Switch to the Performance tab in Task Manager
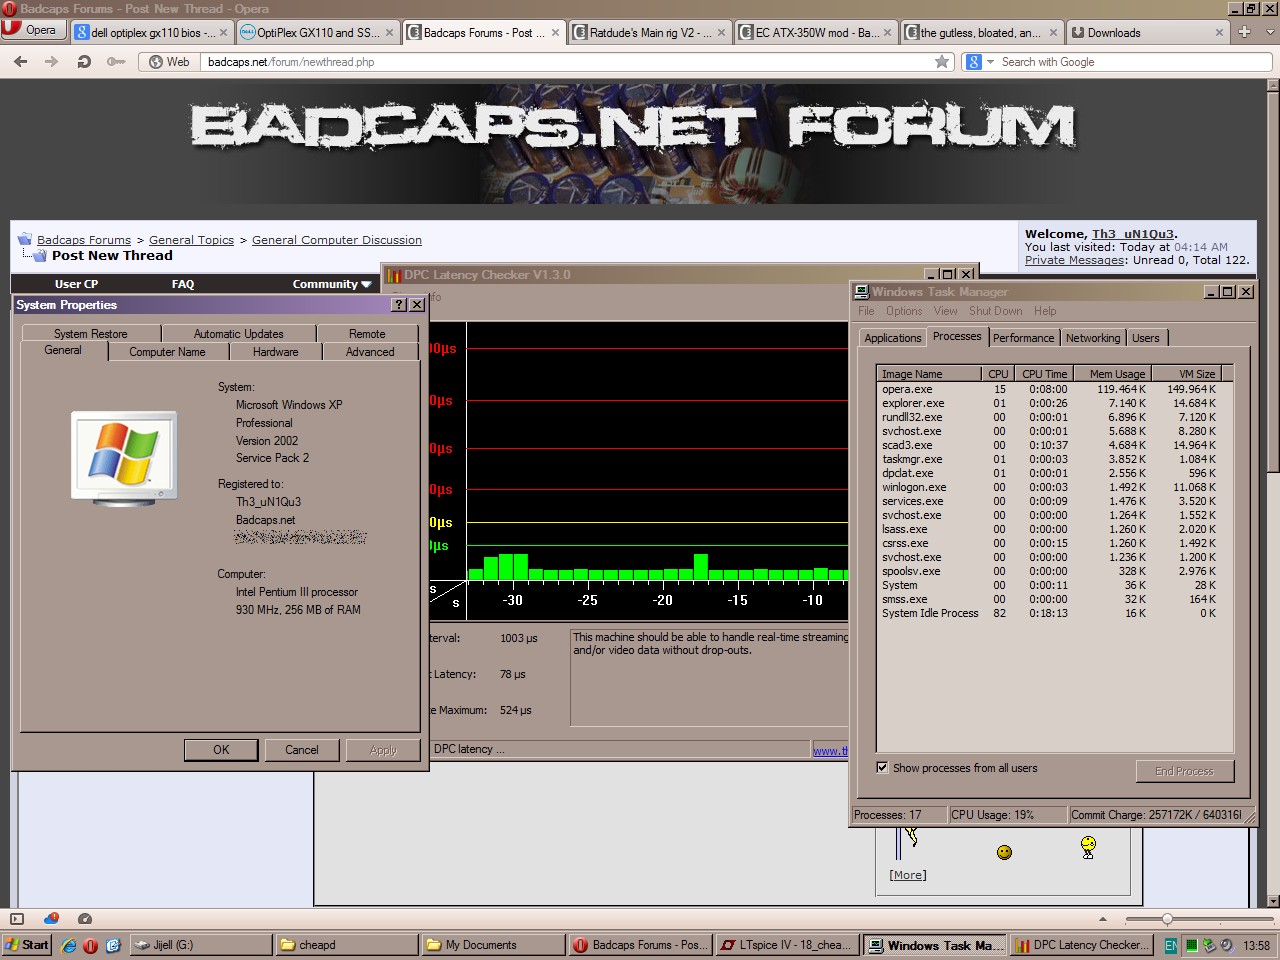Image resolution: width=1280 pixels, height=960 pixels. [1023, 338]
